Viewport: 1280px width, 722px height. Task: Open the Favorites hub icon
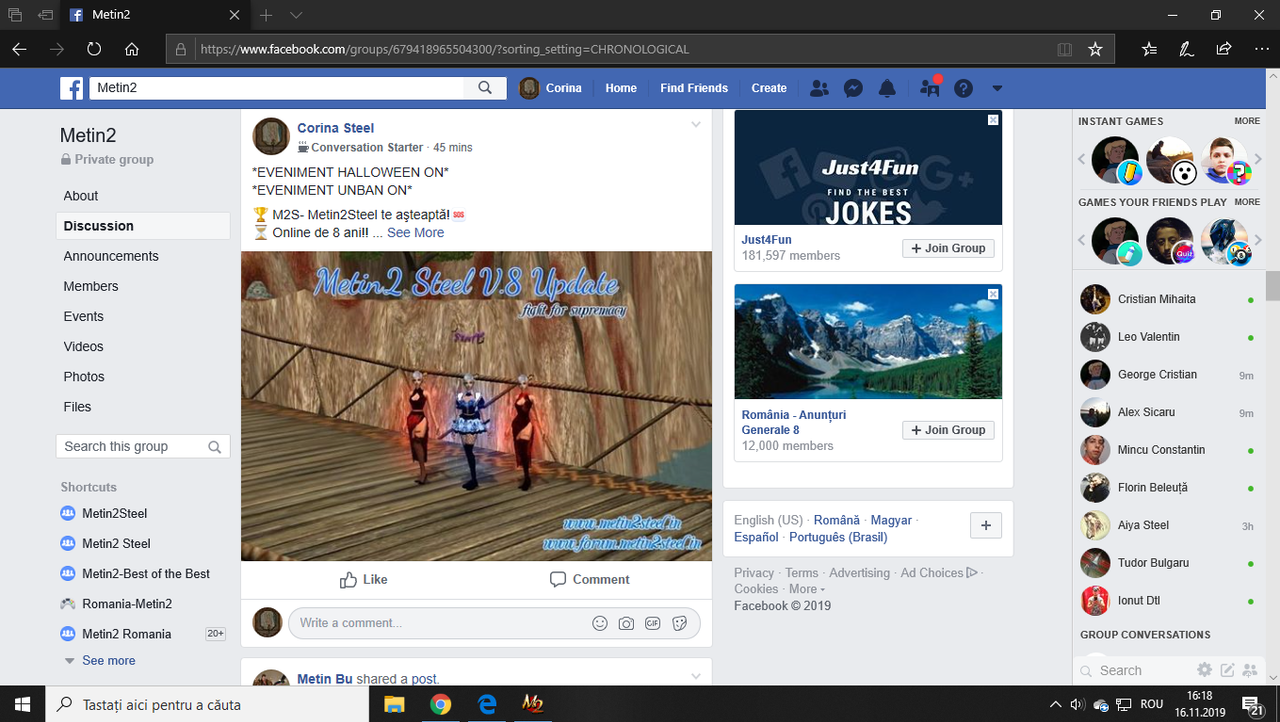click(x=1149, y=49)
